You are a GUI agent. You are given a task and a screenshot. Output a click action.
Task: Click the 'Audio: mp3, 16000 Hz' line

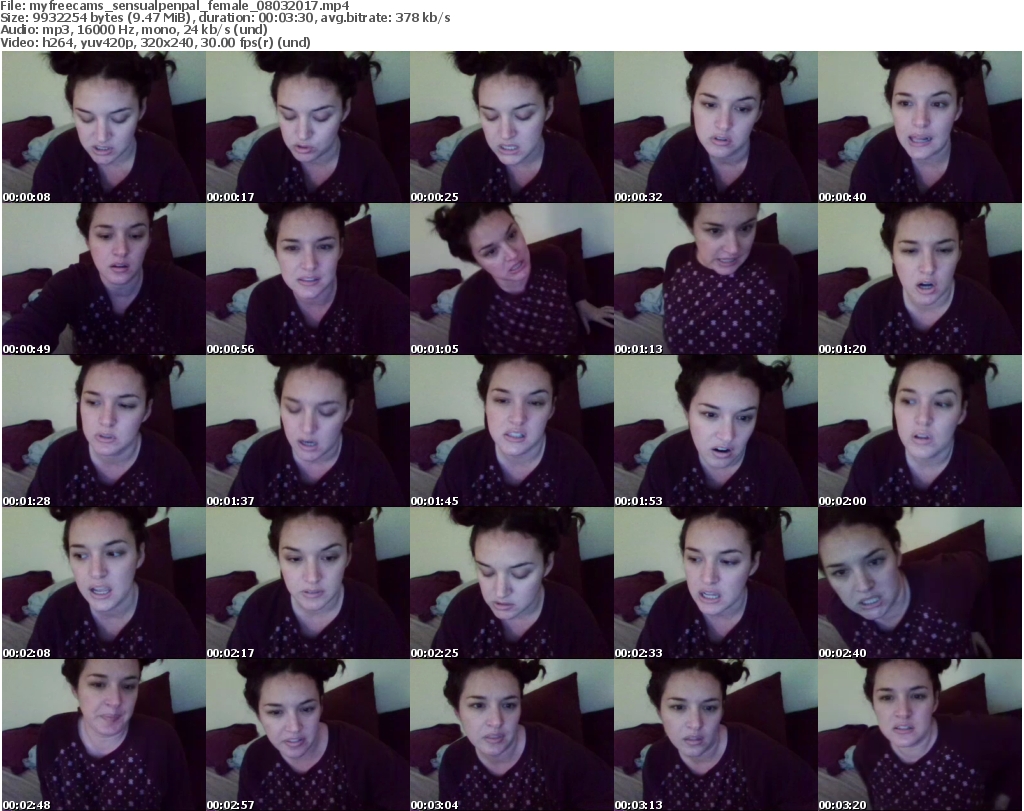(133, 30)
